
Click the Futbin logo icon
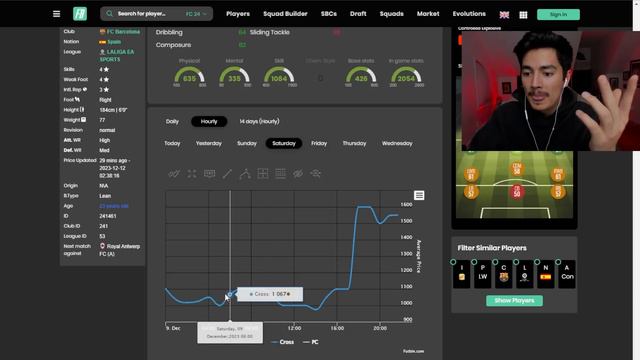pos(80,14)
